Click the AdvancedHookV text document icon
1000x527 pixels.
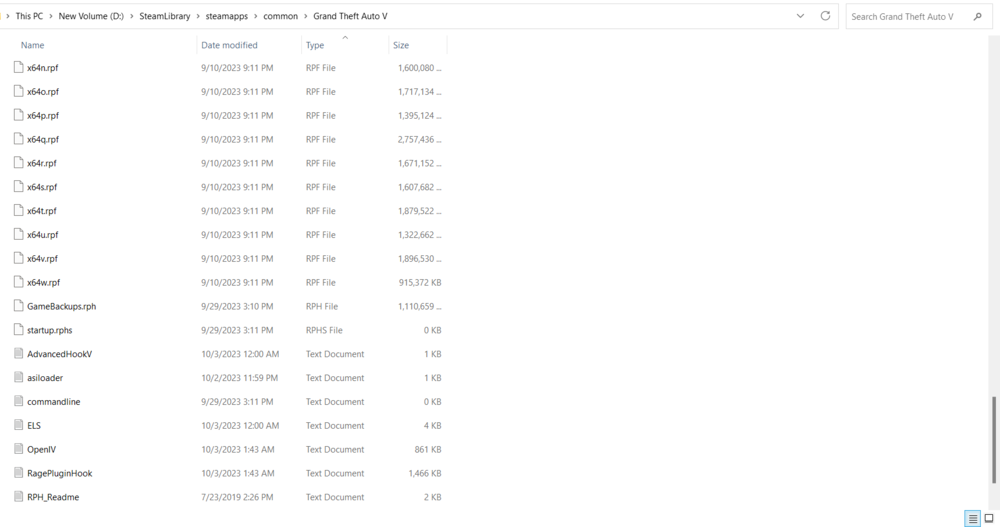pyautogui.click(x=18, y=353)
